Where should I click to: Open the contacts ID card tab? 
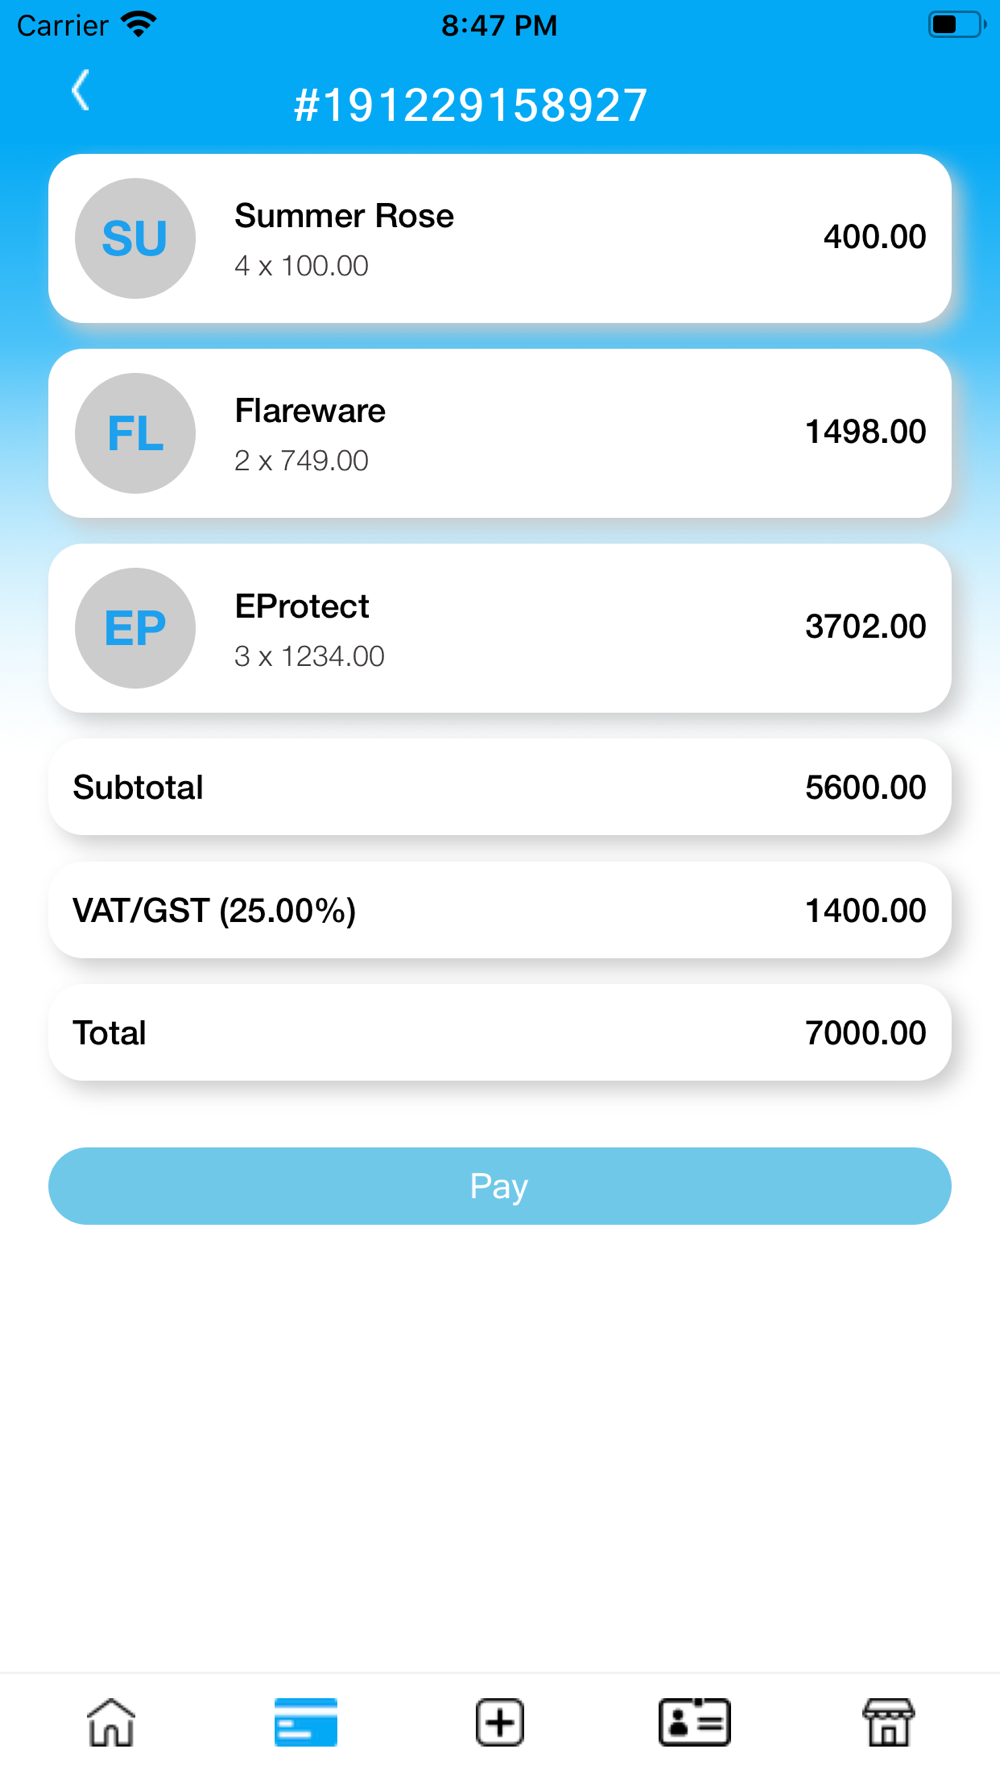point(694,1722)
